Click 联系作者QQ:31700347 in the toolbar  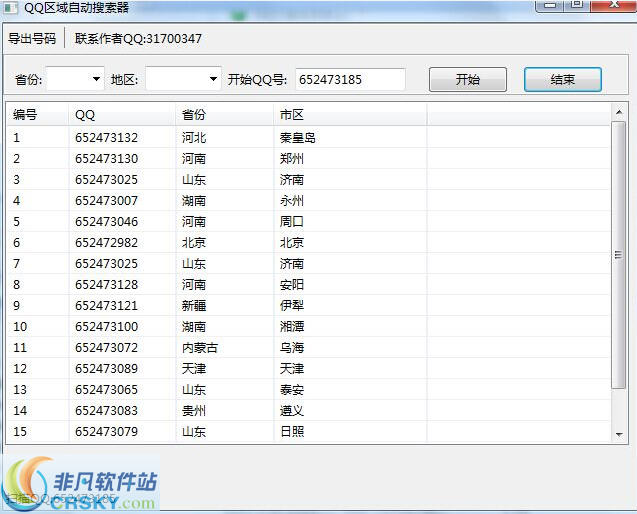tap(138, 39)
